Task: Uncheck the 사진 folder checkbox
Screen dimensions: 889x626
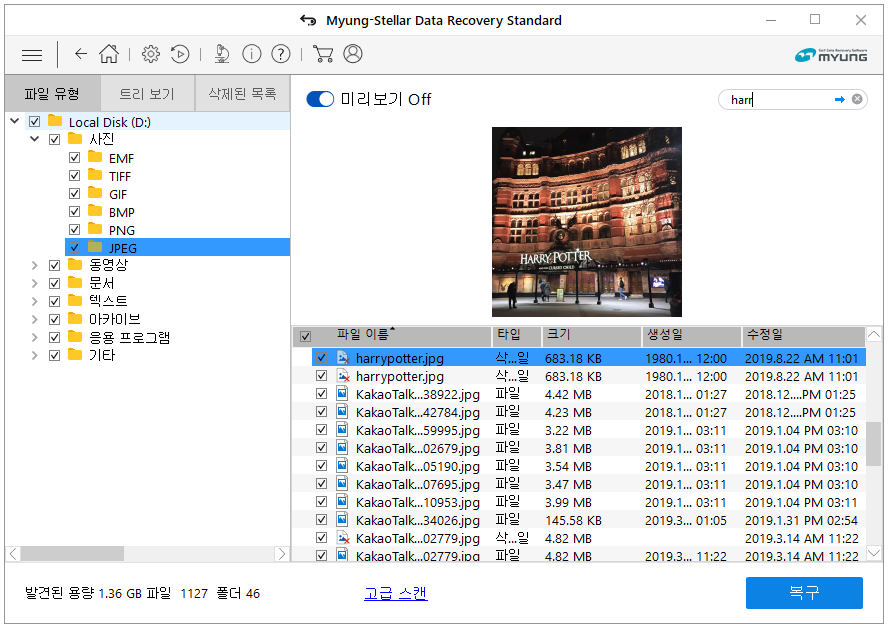Action: tap(54, 139)
